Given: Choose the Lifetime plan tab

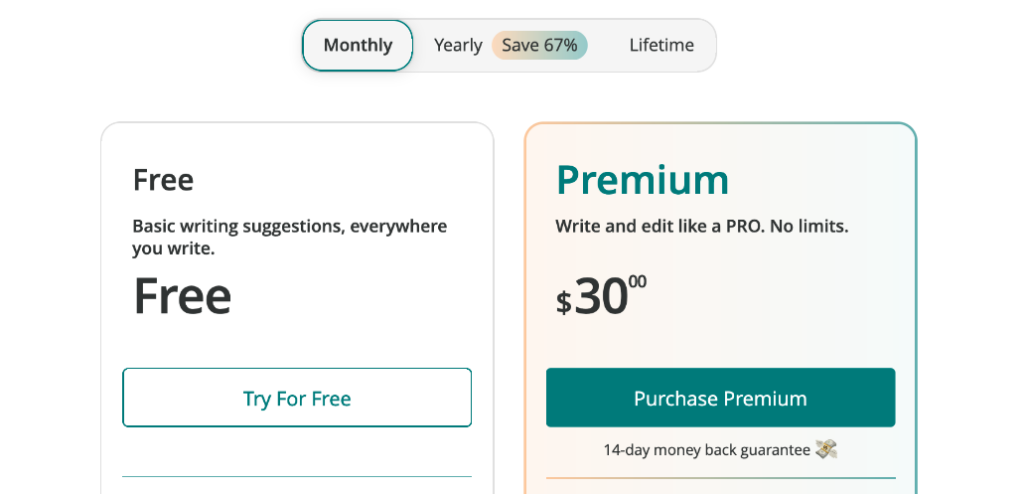Looking at the screenshot, I should coord(661,46).
